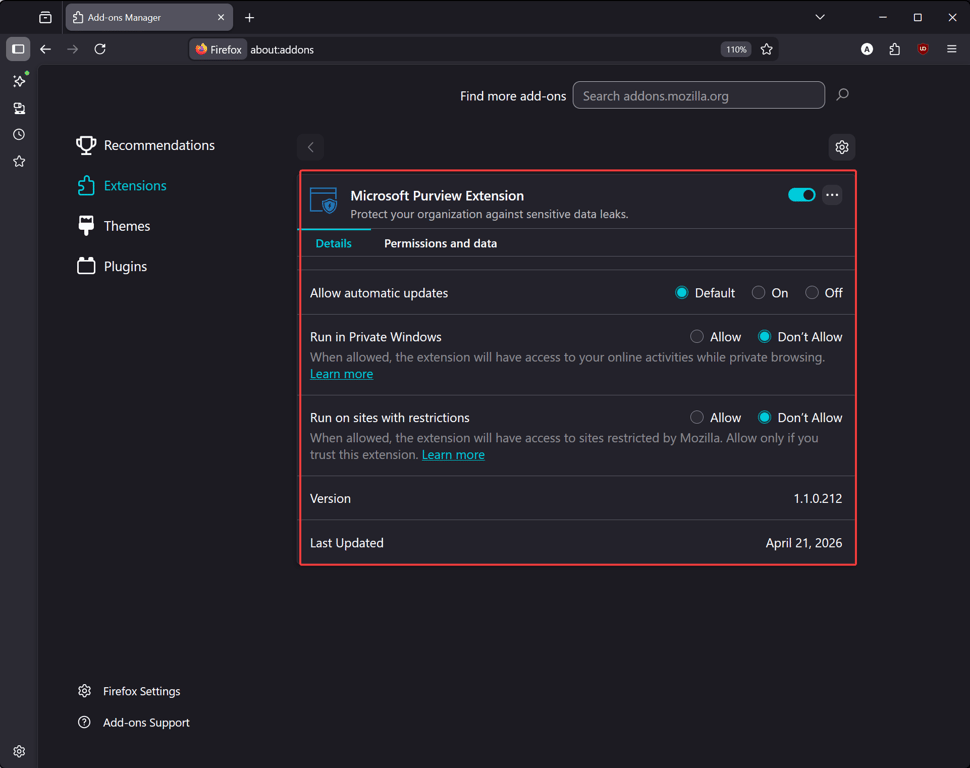The height and width of the screenshot is (768, 970).
Task: Click the about:addons address bar
Action: (x=483, y=50)
